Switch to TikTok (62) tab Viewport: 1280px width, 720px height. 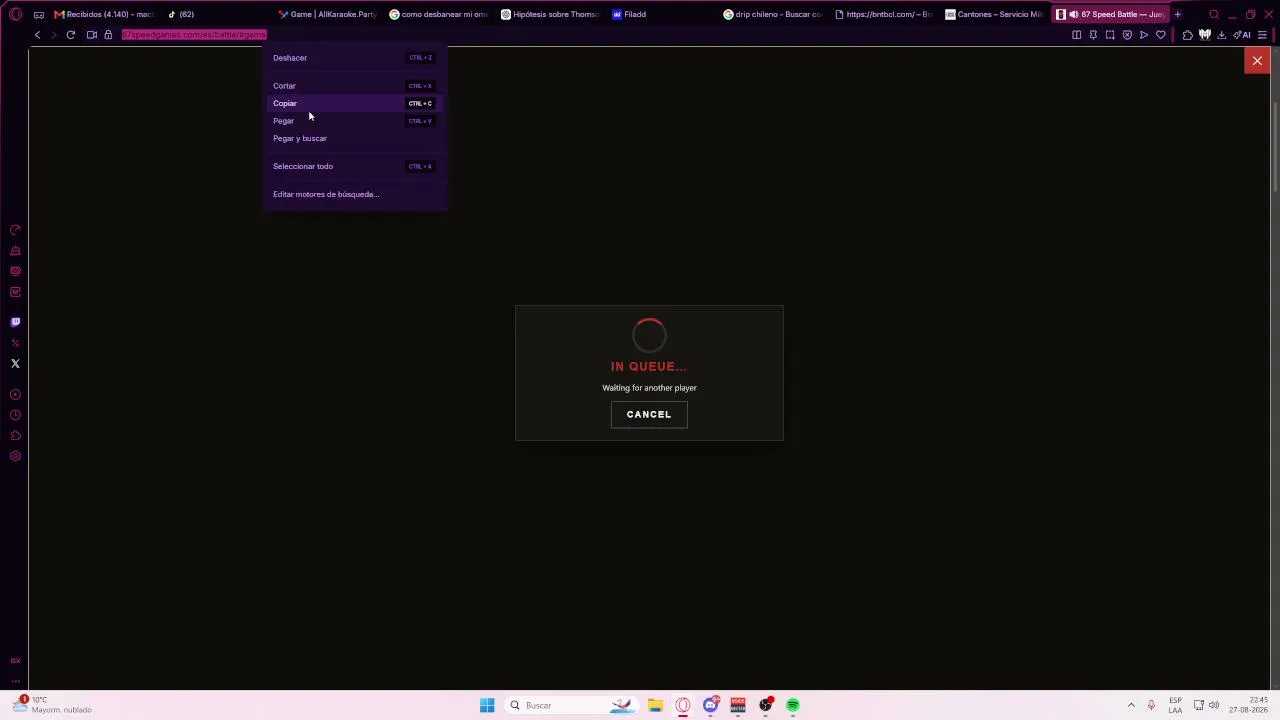click(215, 14)
